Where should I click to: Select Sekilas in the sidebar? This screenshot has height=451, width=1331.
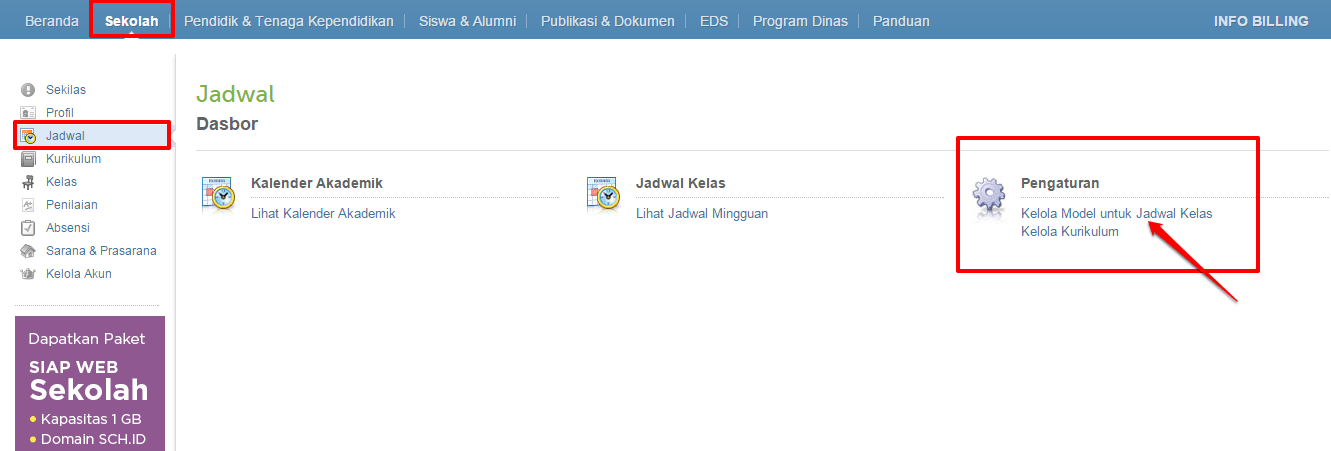(66, 90)
